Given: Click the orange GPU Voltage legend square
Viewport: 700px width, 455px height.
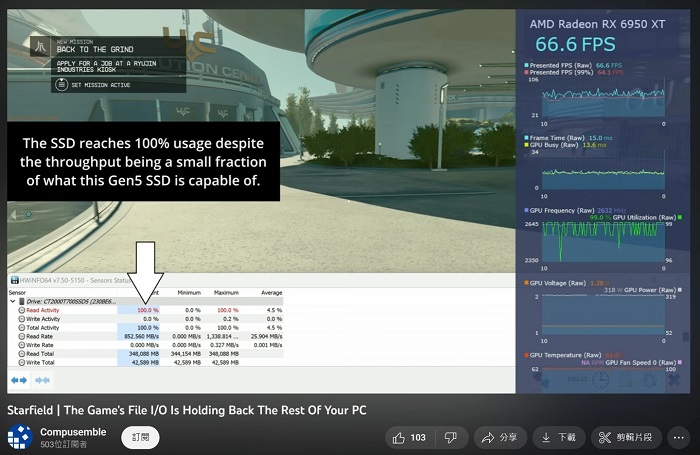Looking at the screenshot, I should point(526,283).
